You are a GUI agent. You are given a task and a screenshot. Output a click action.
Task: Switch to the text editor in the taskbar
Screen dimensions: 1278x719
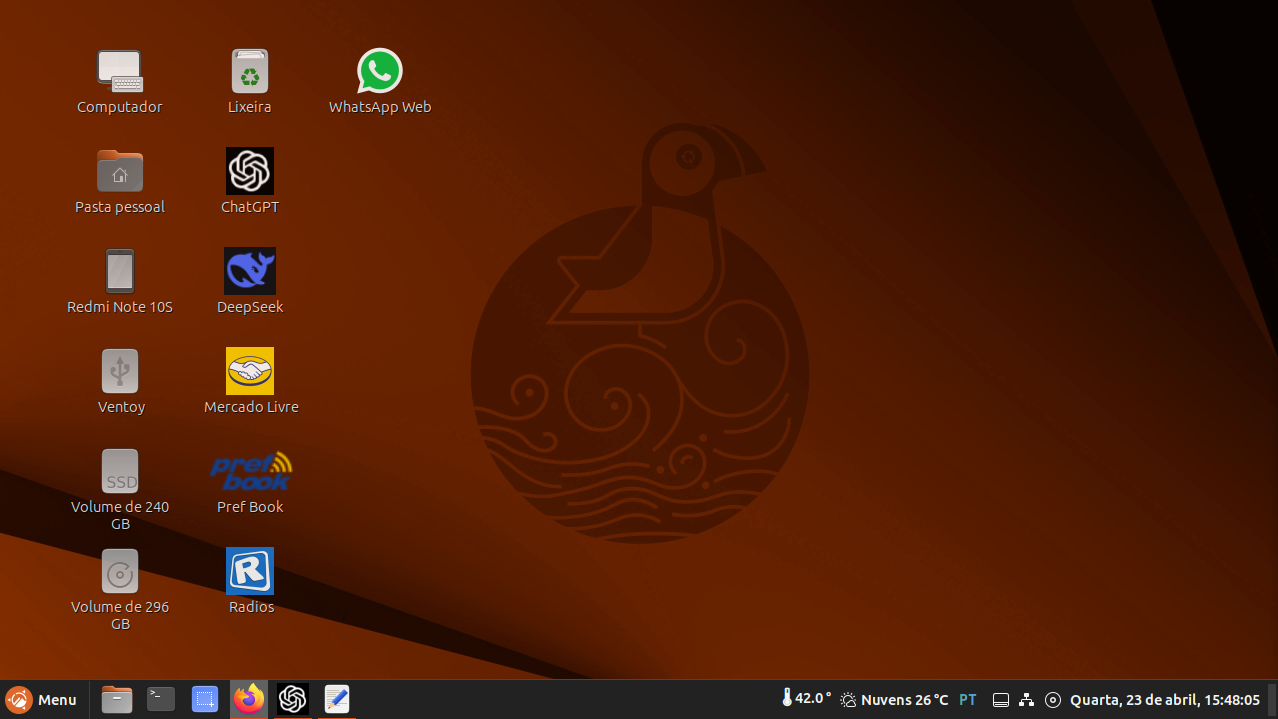point(337,700)
